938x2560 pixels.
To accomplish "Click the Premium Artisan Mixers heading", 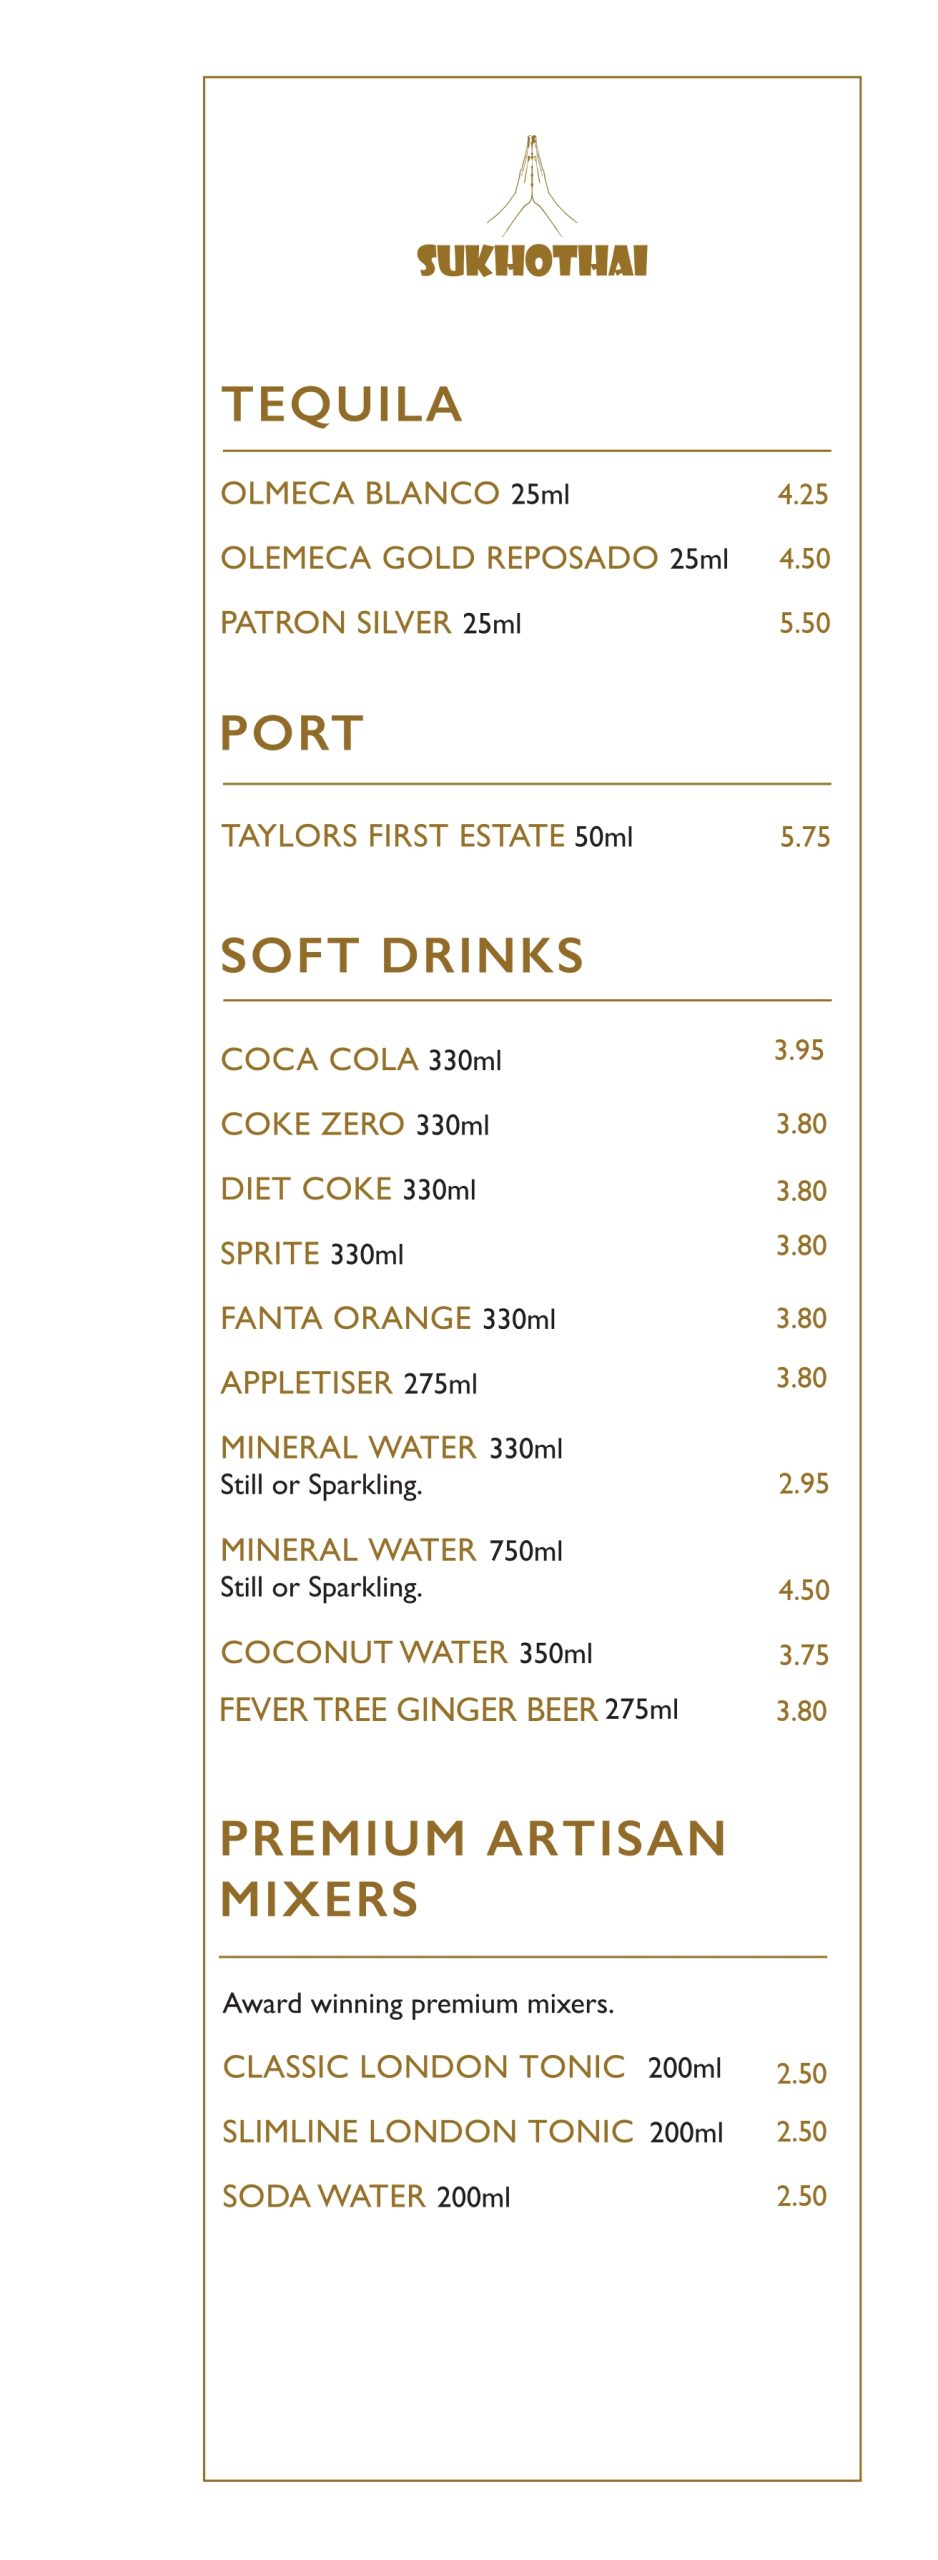I will 472,1869.
